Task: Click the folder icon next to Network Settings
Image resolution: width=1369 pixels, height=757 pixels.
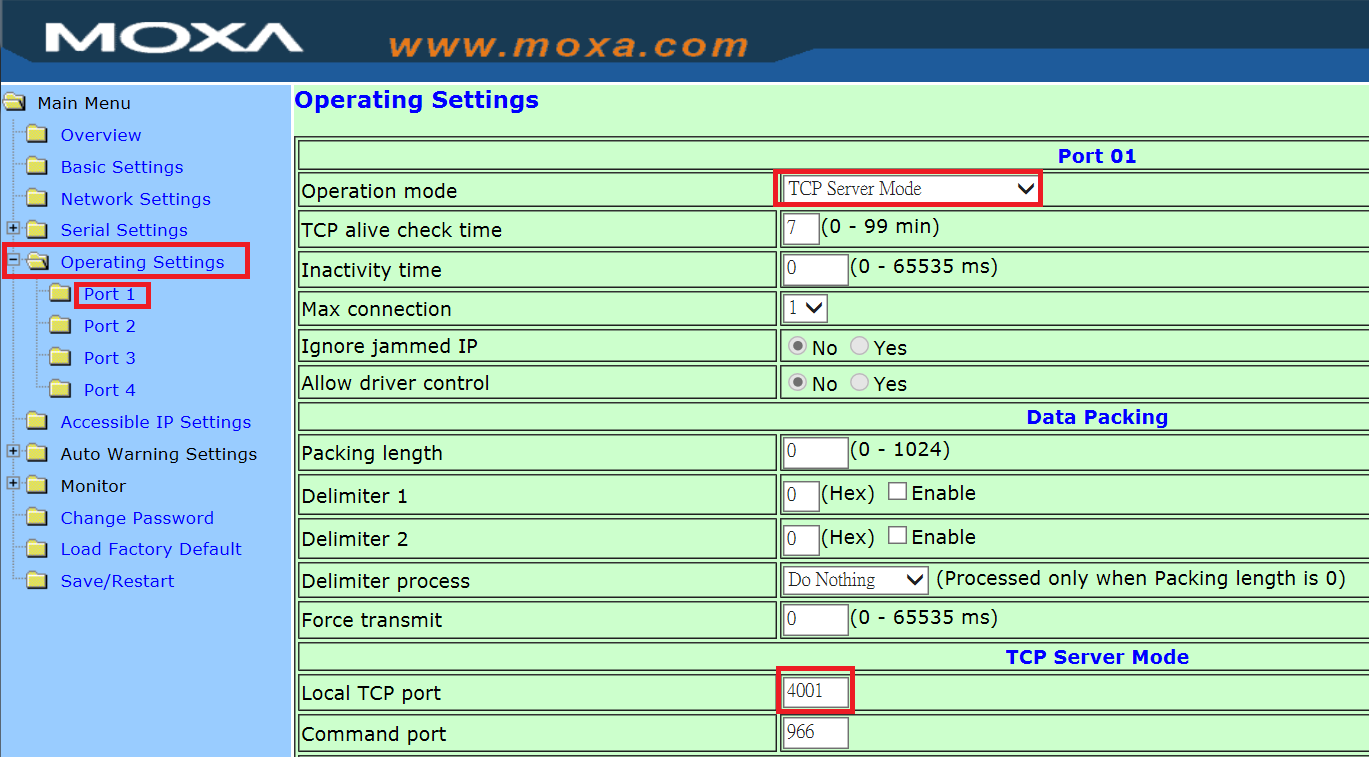Action: click(36, 198)
